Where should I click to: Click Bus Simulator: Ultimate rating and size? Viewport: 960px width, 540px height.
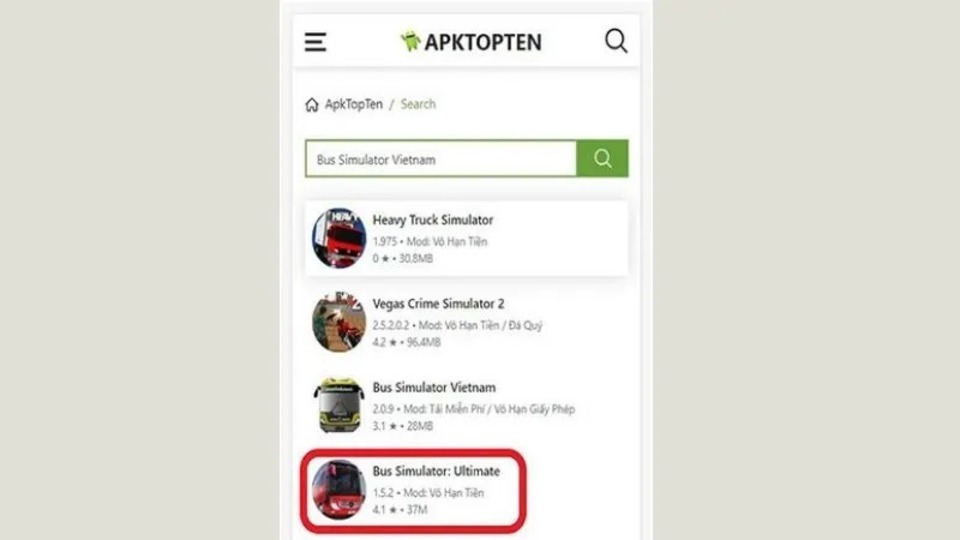[x=400, y=509]
